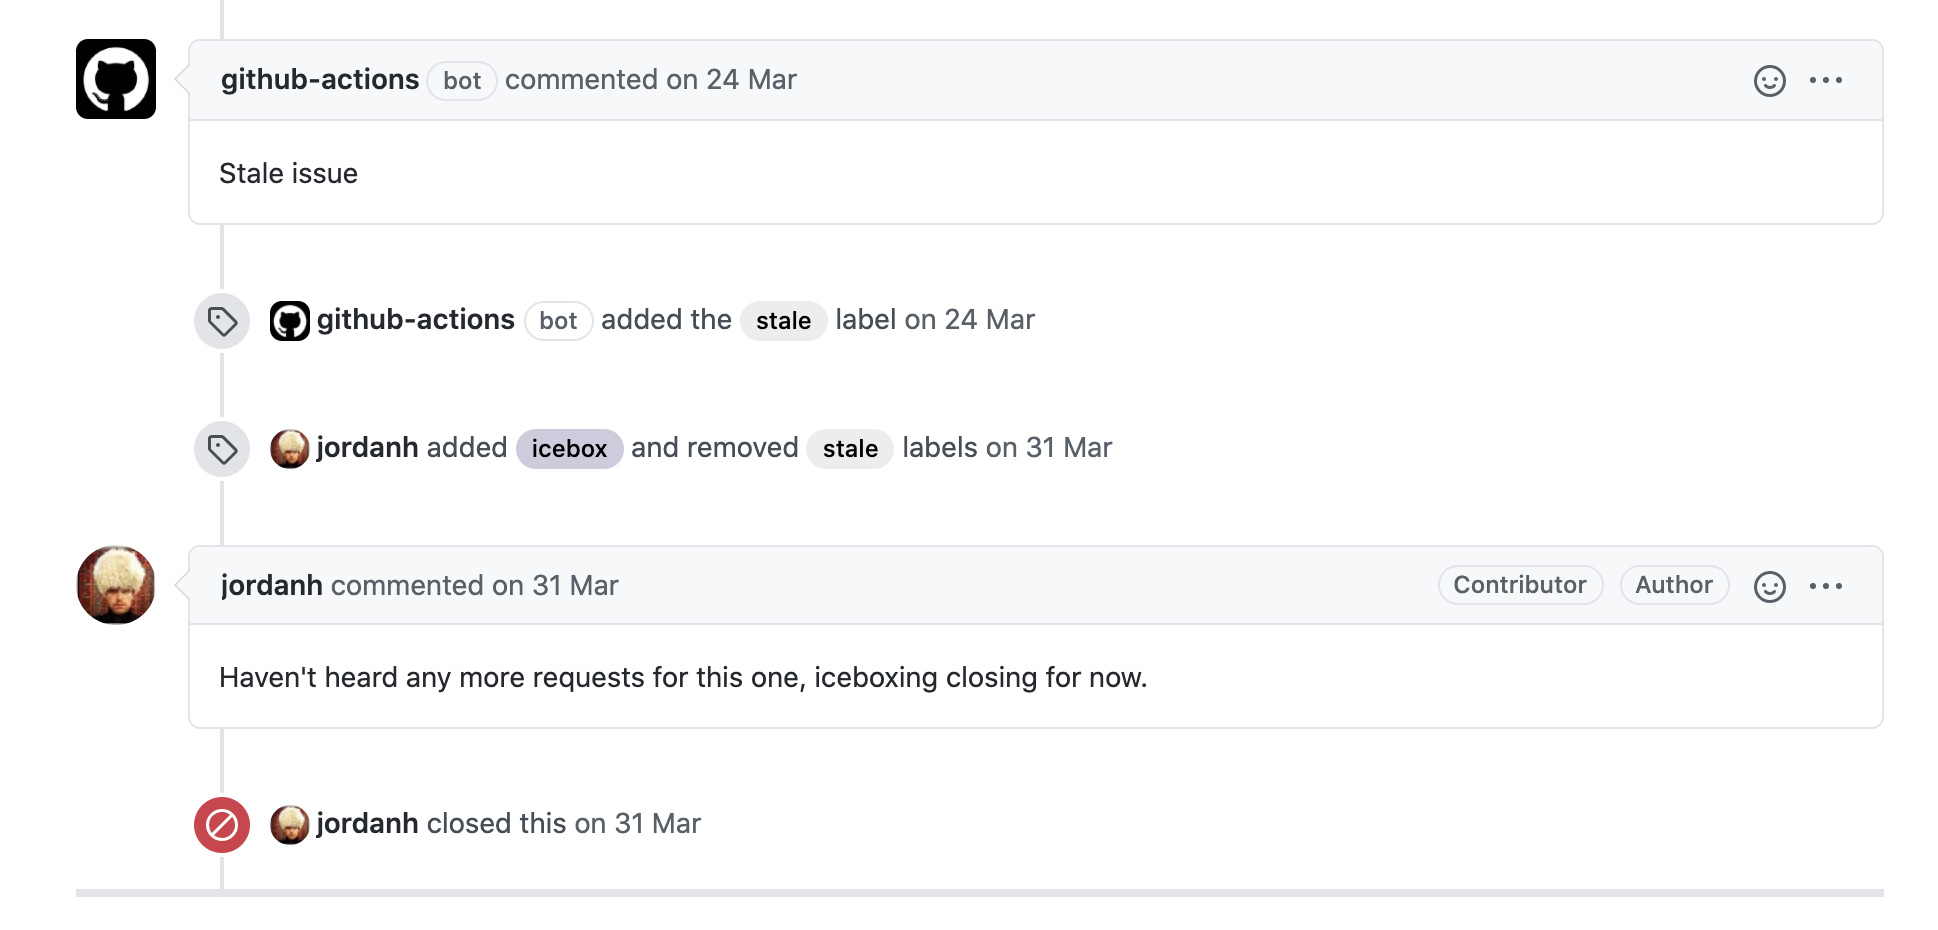Click the tag icon next to stale label event
Viewport: 1938px width, 930px height.
point(221,320)
